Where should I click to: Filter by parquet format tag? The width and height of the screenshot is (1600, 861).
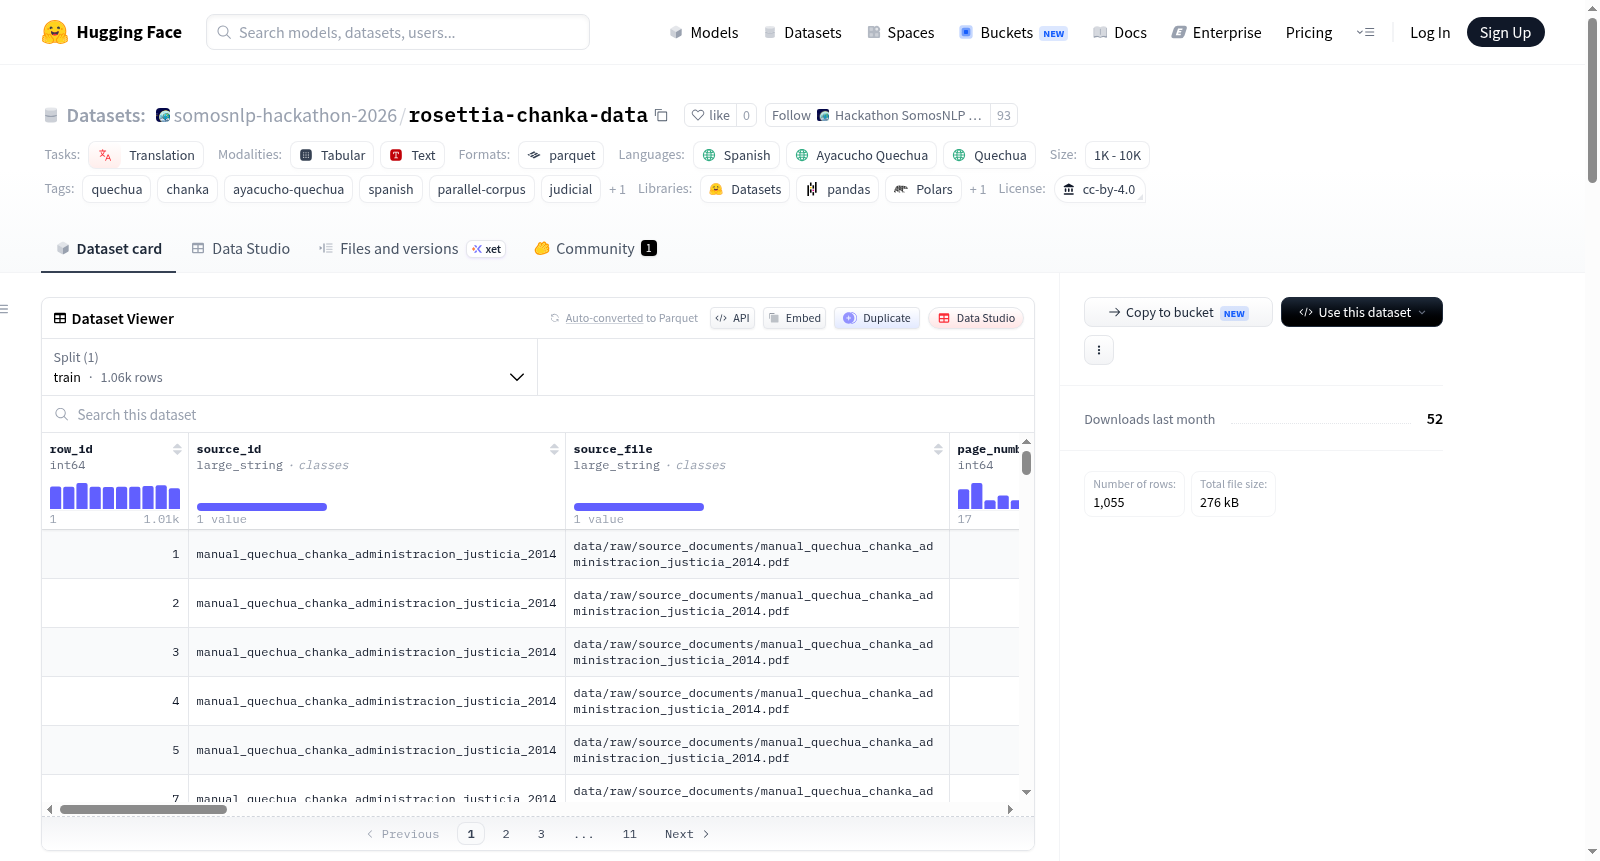coord(561,155)
